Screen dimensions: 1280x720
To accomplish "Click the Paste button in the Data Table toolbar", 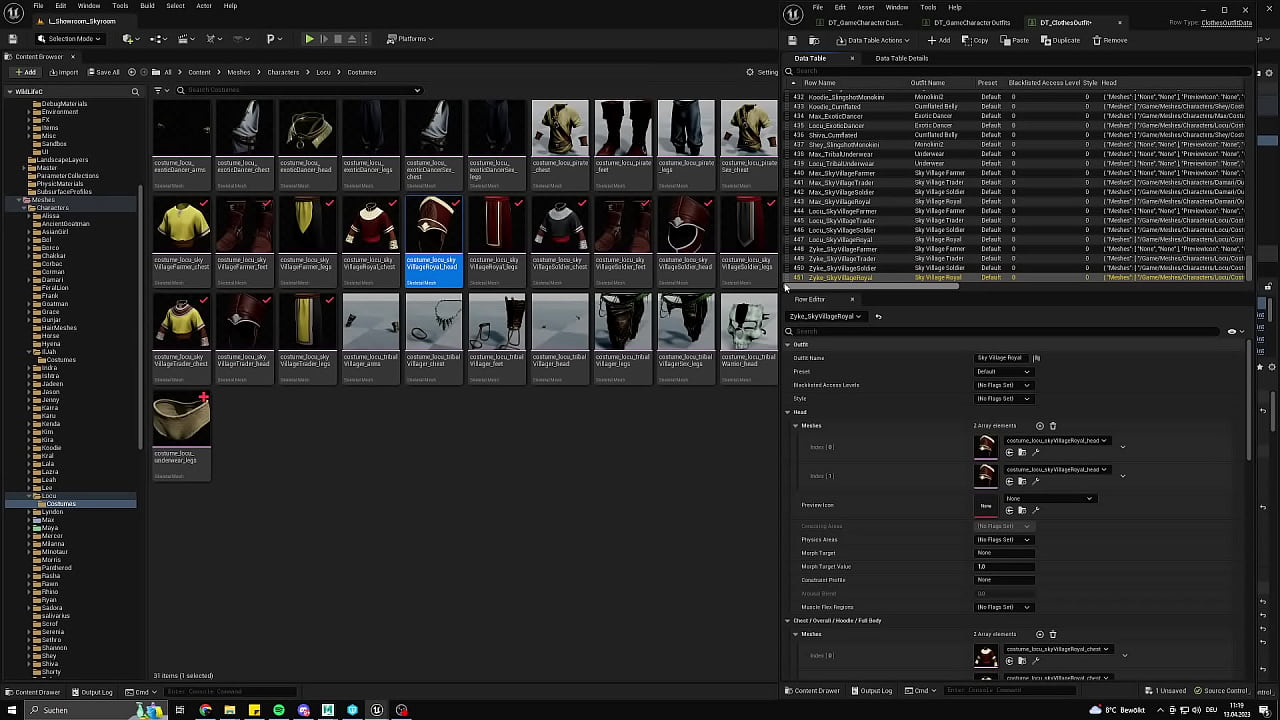I will coord(1014,40).
